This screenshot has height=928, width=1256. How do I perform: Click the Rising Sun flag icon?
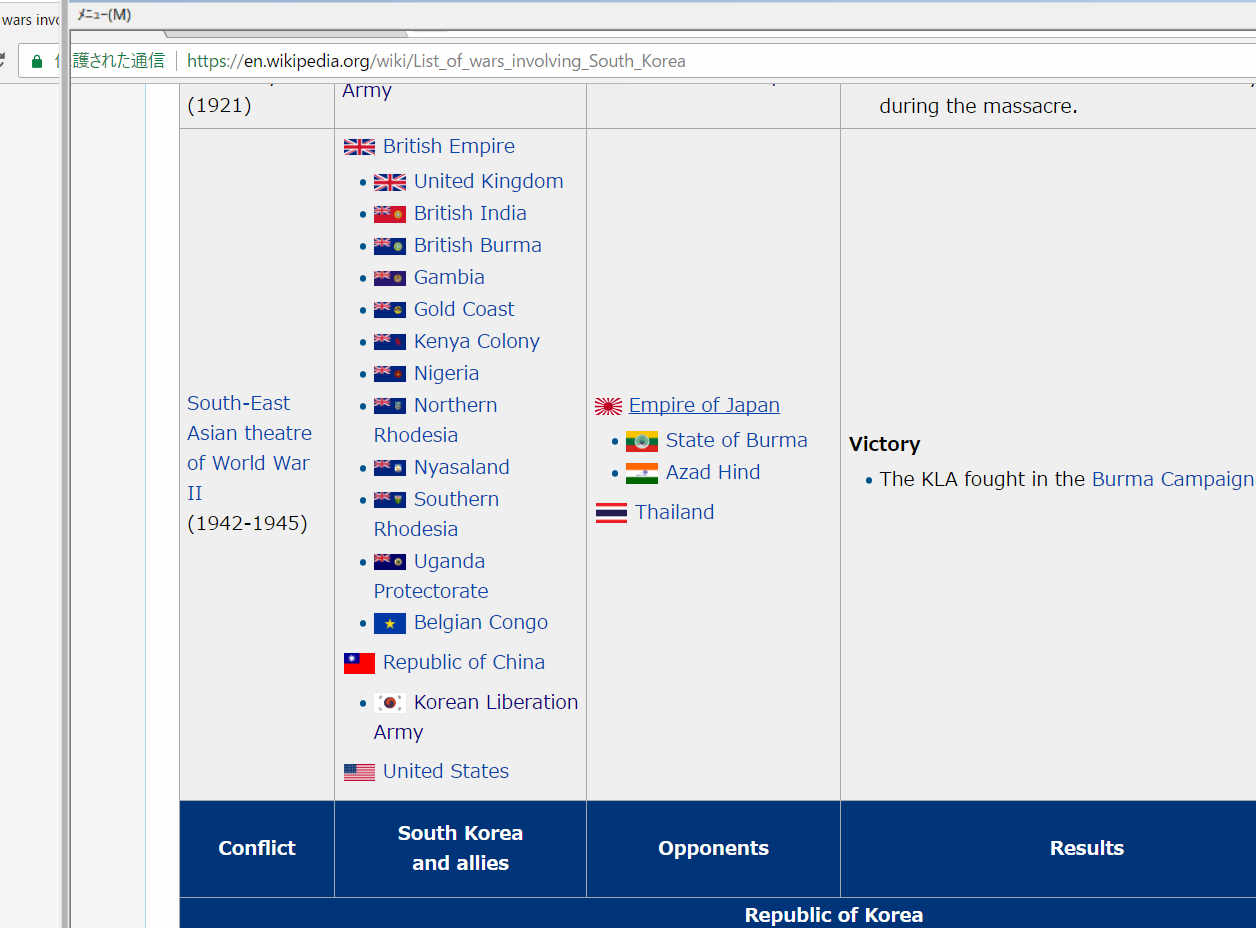(x=608, y=406)
